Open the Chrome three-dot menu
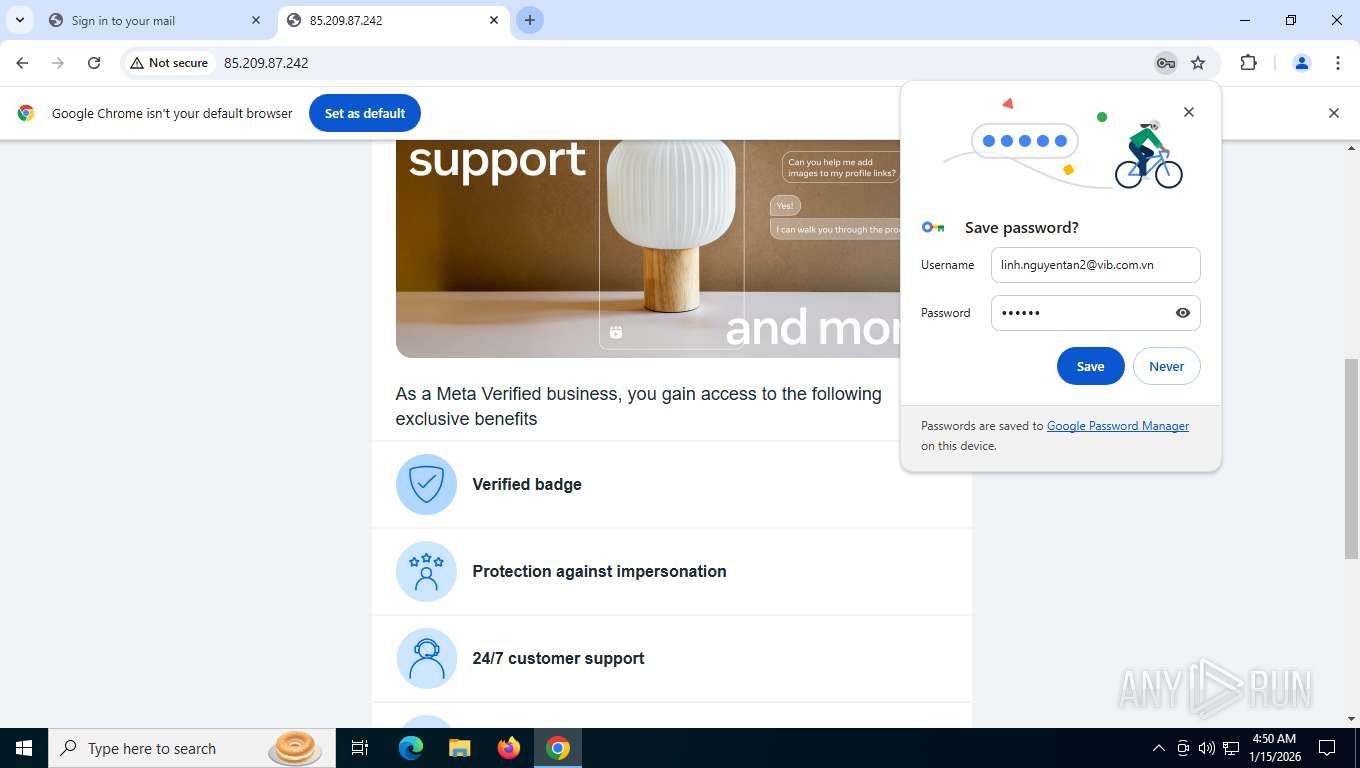Image resolution: width=1360 pixels, height=768 pixels. 1338,63
